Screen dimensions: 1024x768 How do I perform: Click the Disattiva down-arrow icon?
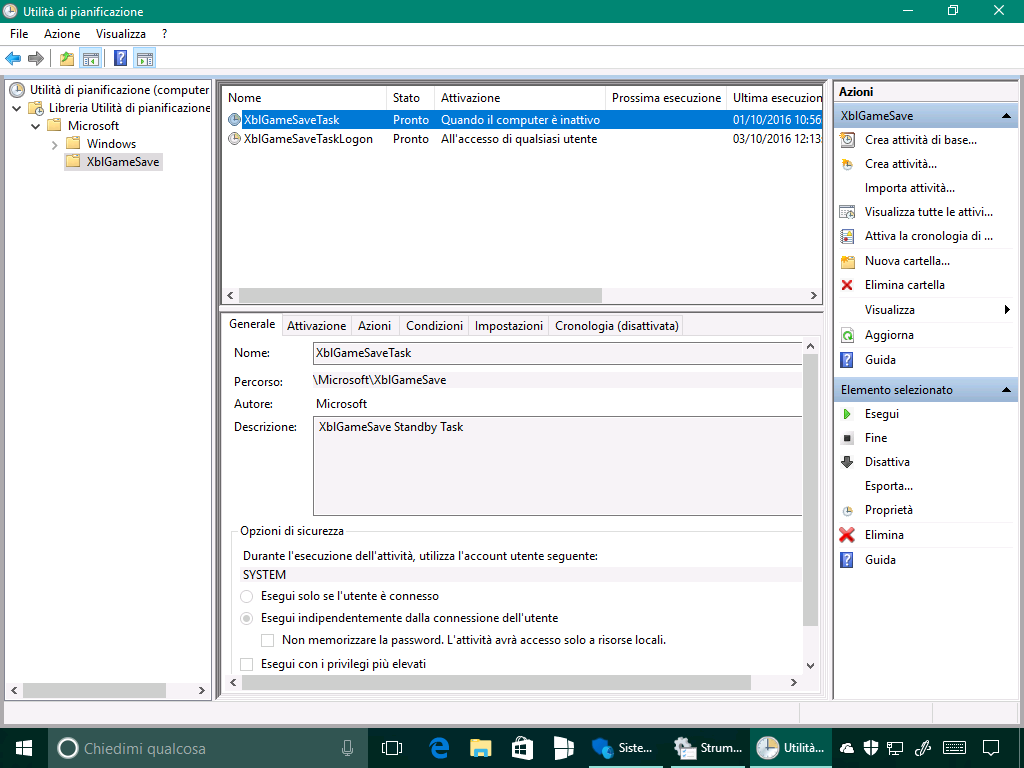pos(847,462)
